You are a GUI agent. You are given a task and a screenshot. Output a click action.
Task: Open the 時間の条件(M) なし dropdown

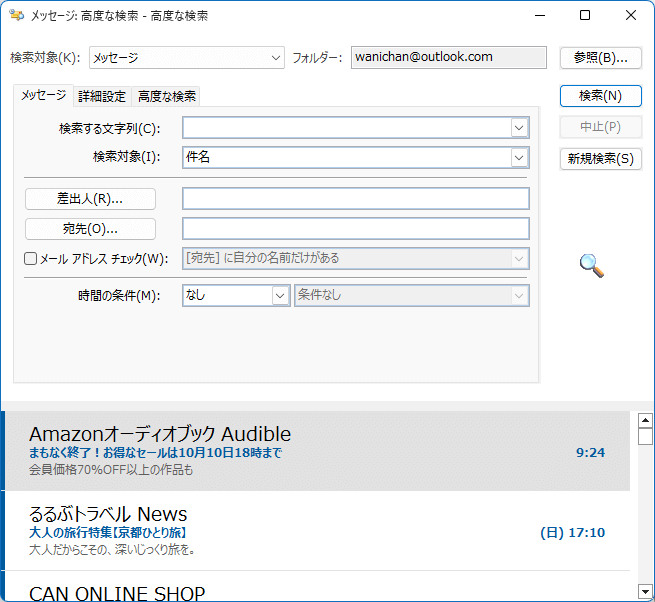click(236, 295)
